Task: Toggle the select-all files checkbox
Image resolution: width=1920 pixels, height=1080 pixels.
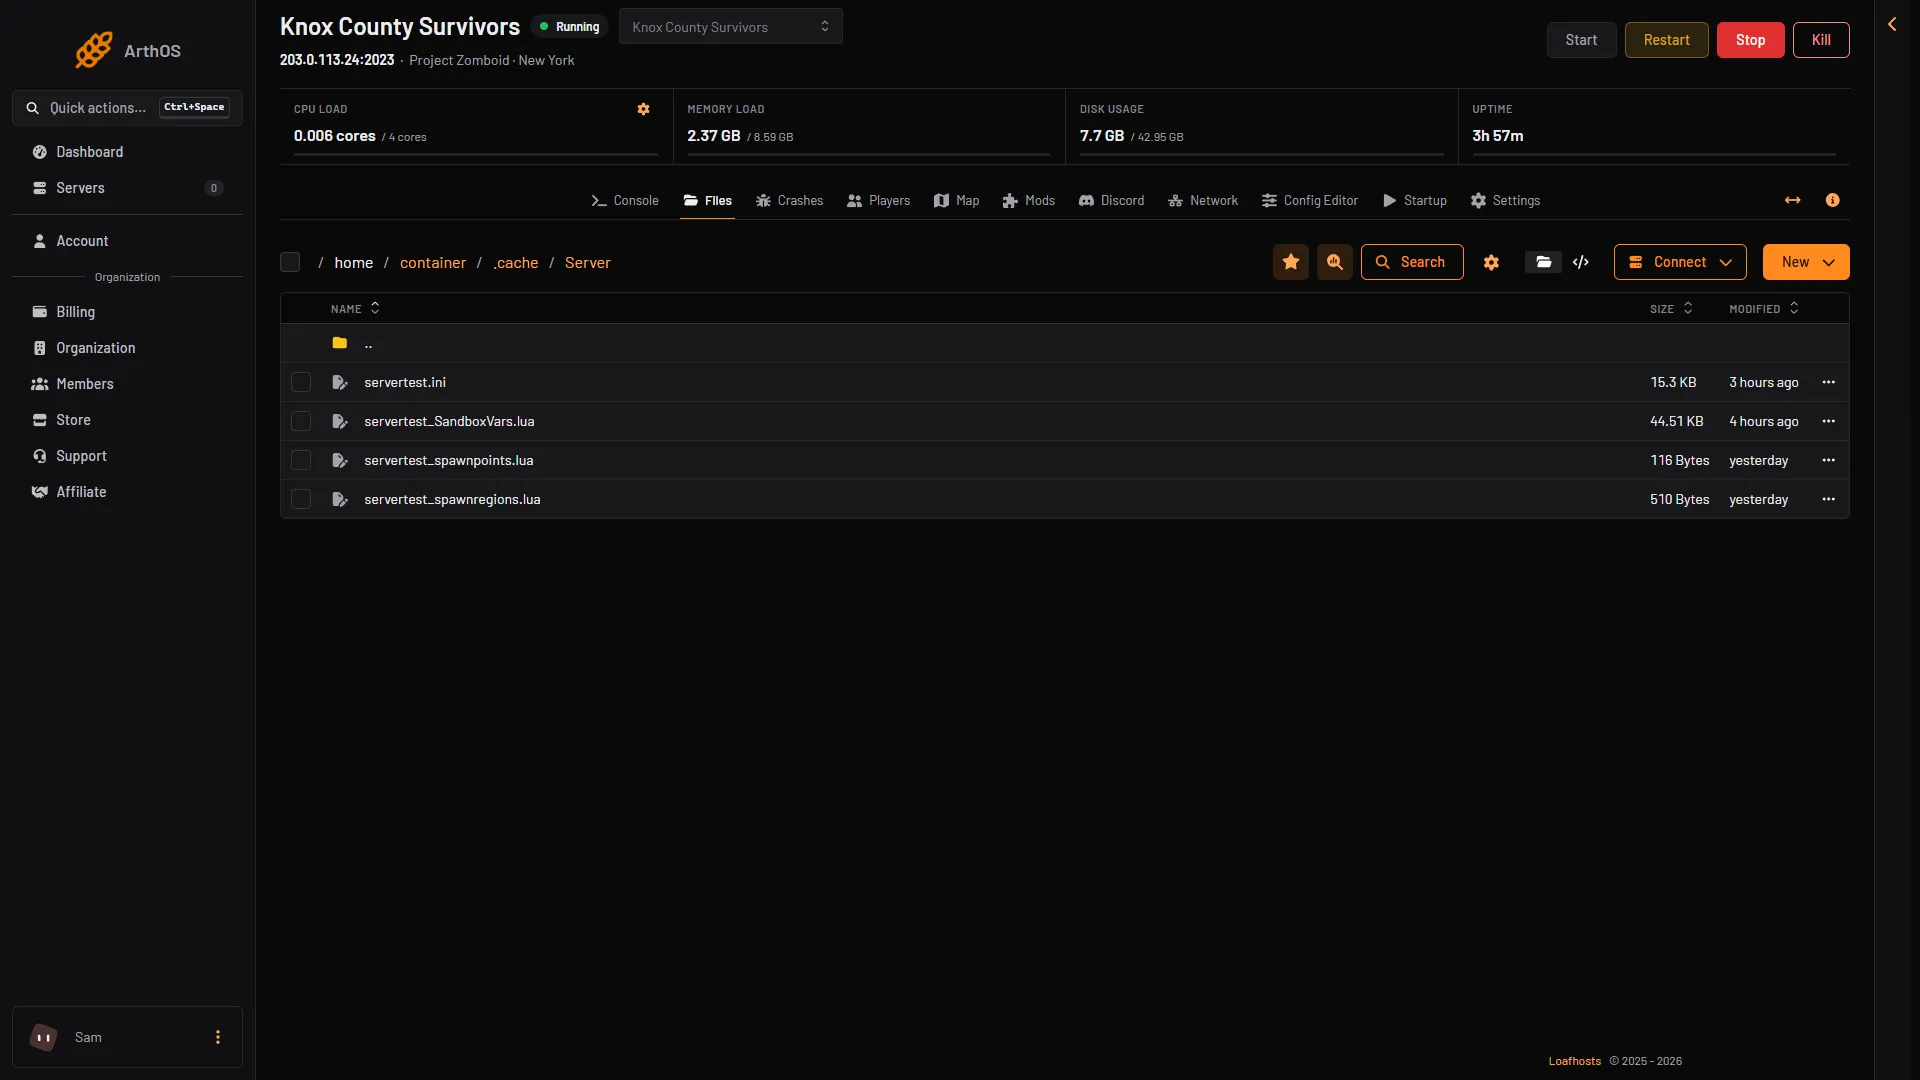Action: [290, 262]
